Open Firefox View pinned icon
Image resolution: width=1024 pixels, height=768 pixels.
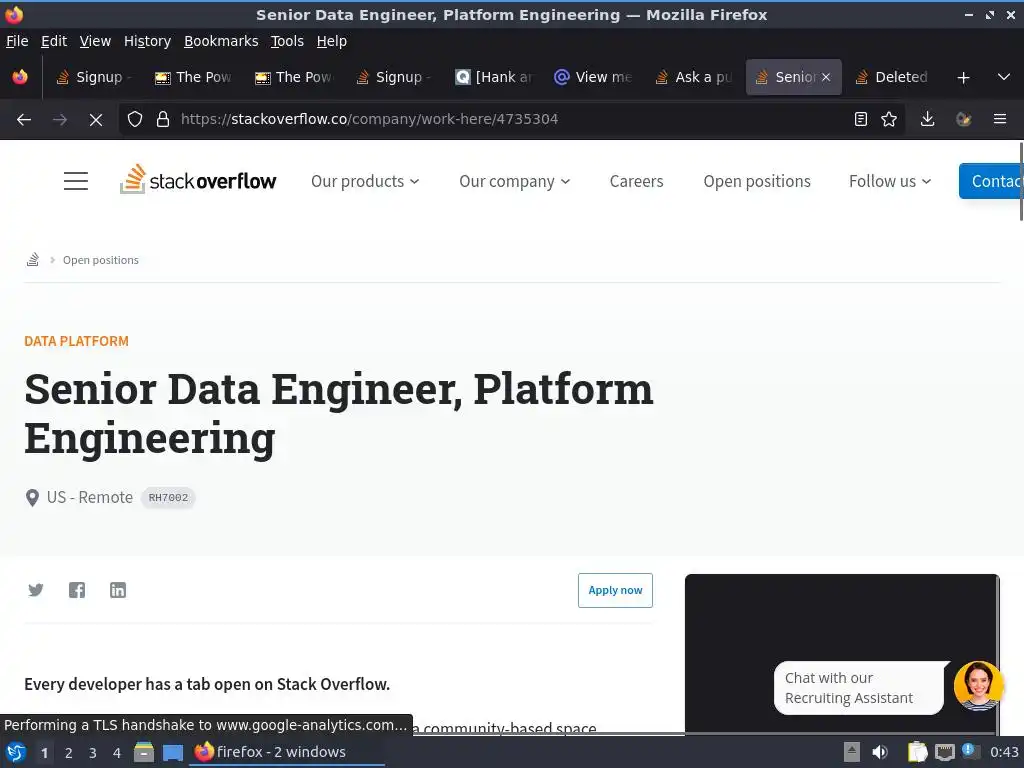click(20, 77)
